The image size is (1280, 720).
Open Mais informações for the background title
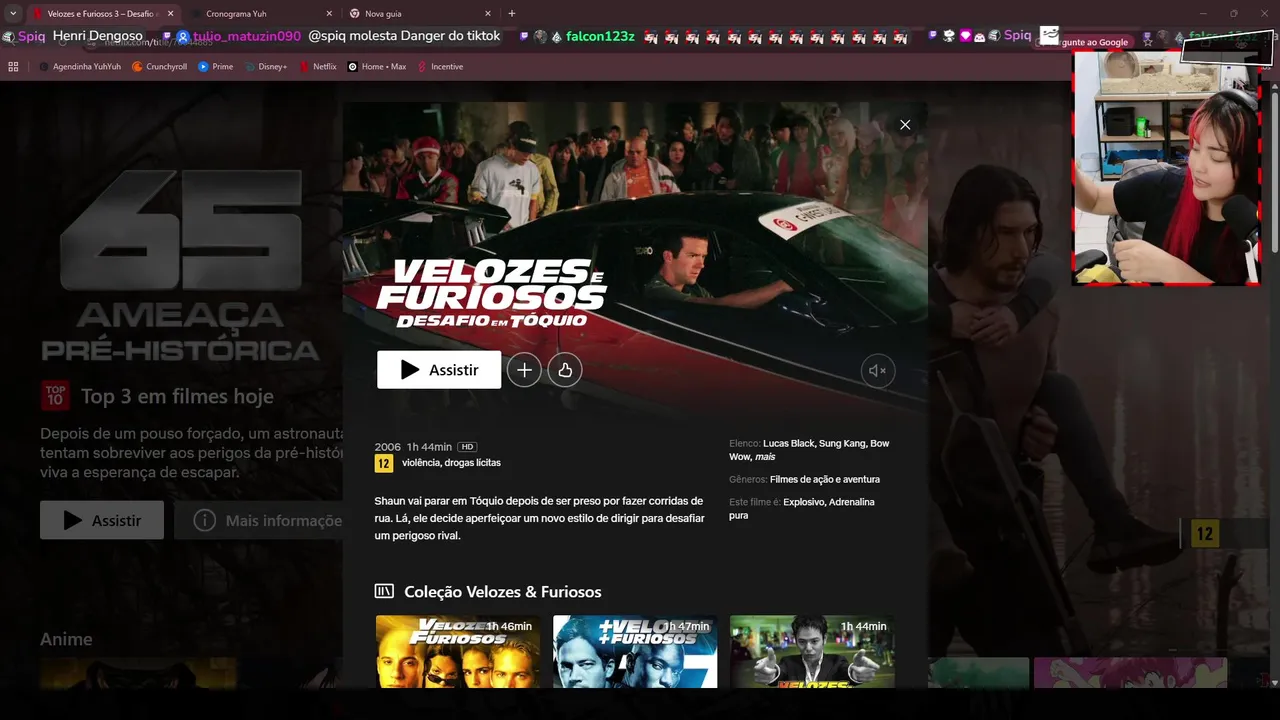[x=260, y=520]
